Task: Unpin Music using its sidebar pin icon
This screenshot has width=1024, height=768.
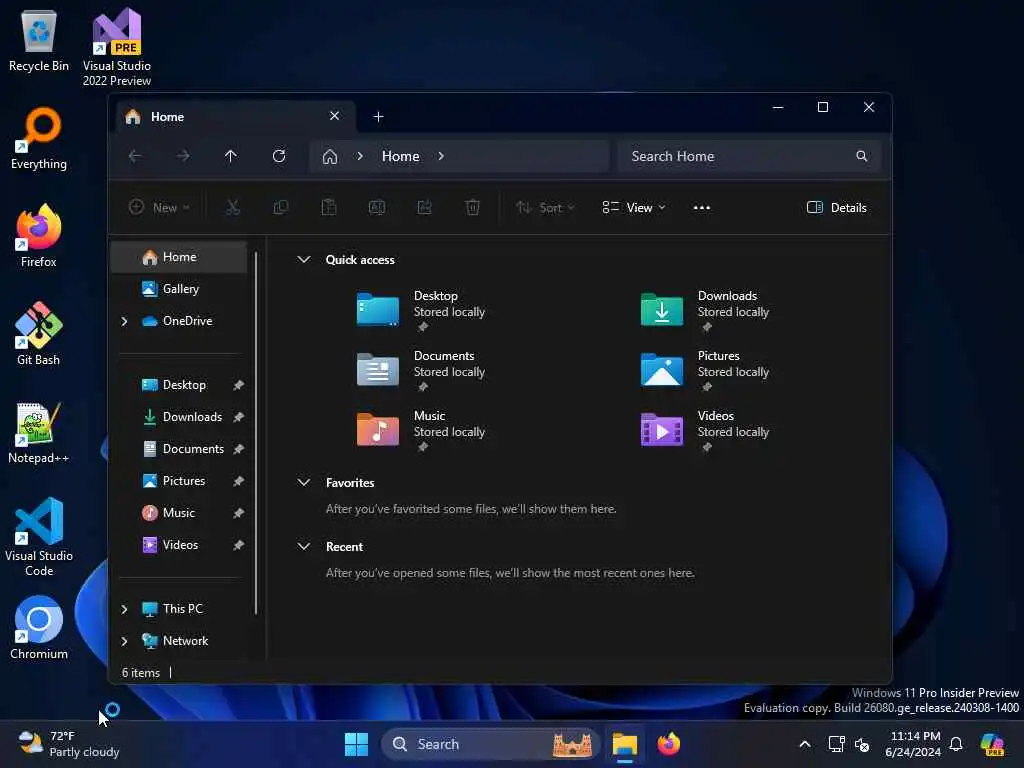Action: (239, 513)
